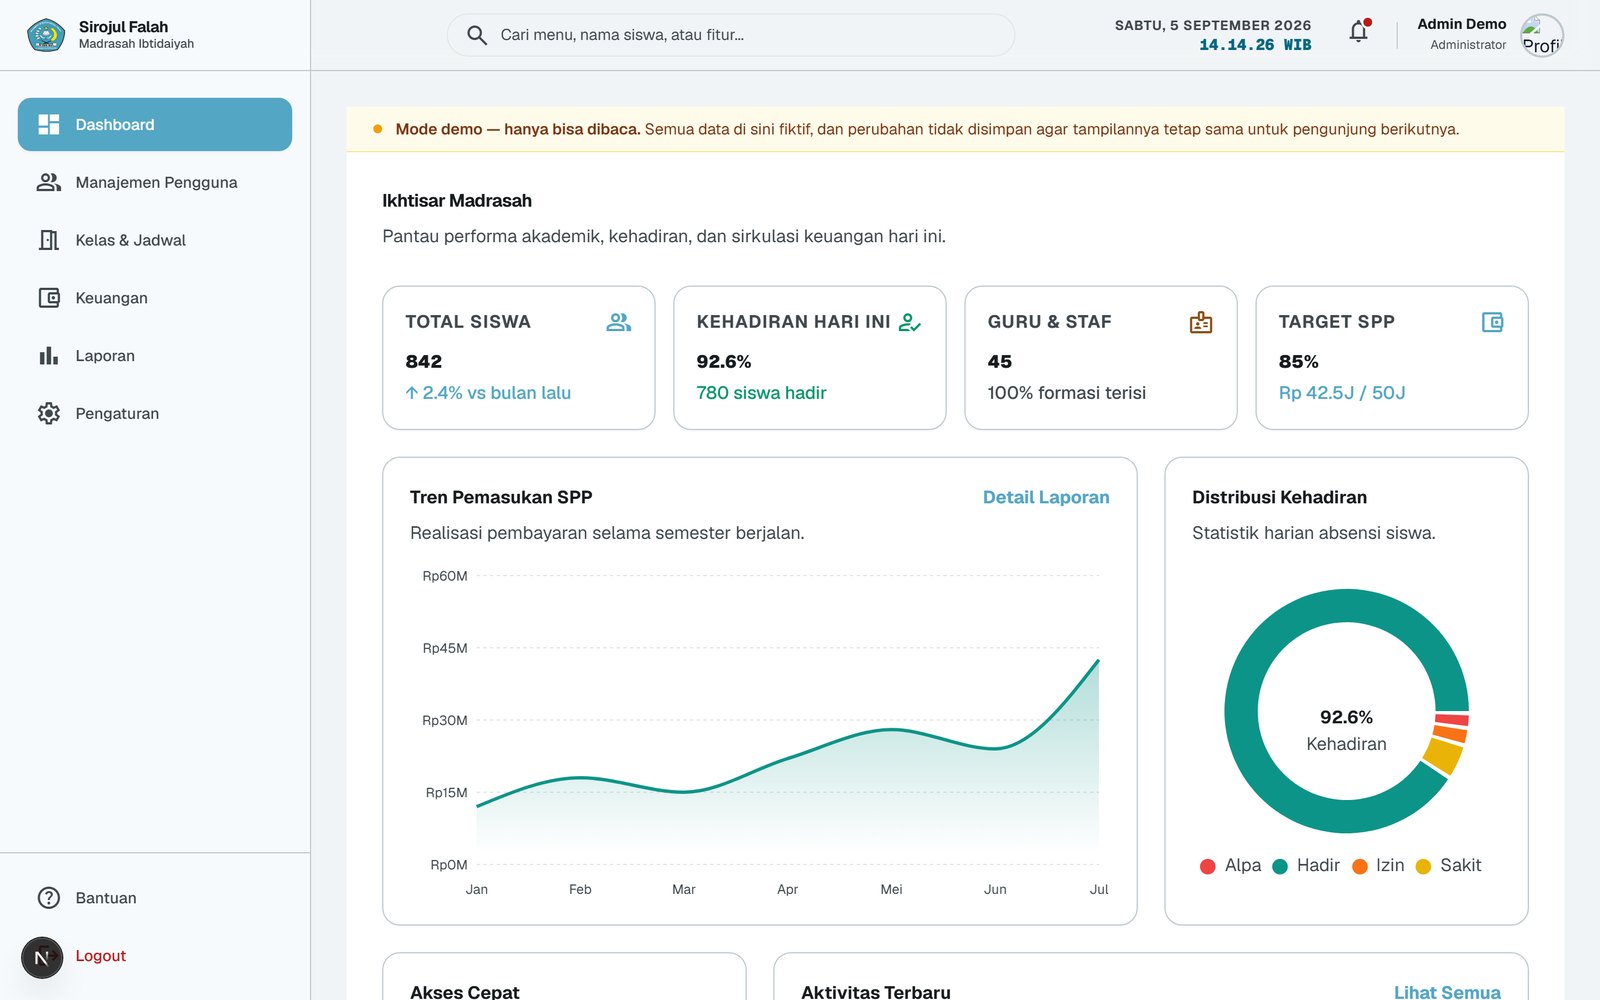Click Lihat Semua in Aktivitas Terbaru
The height and width of the screenshot is (1000, 1600).
pyautogui.click(x=1447, y=991)
